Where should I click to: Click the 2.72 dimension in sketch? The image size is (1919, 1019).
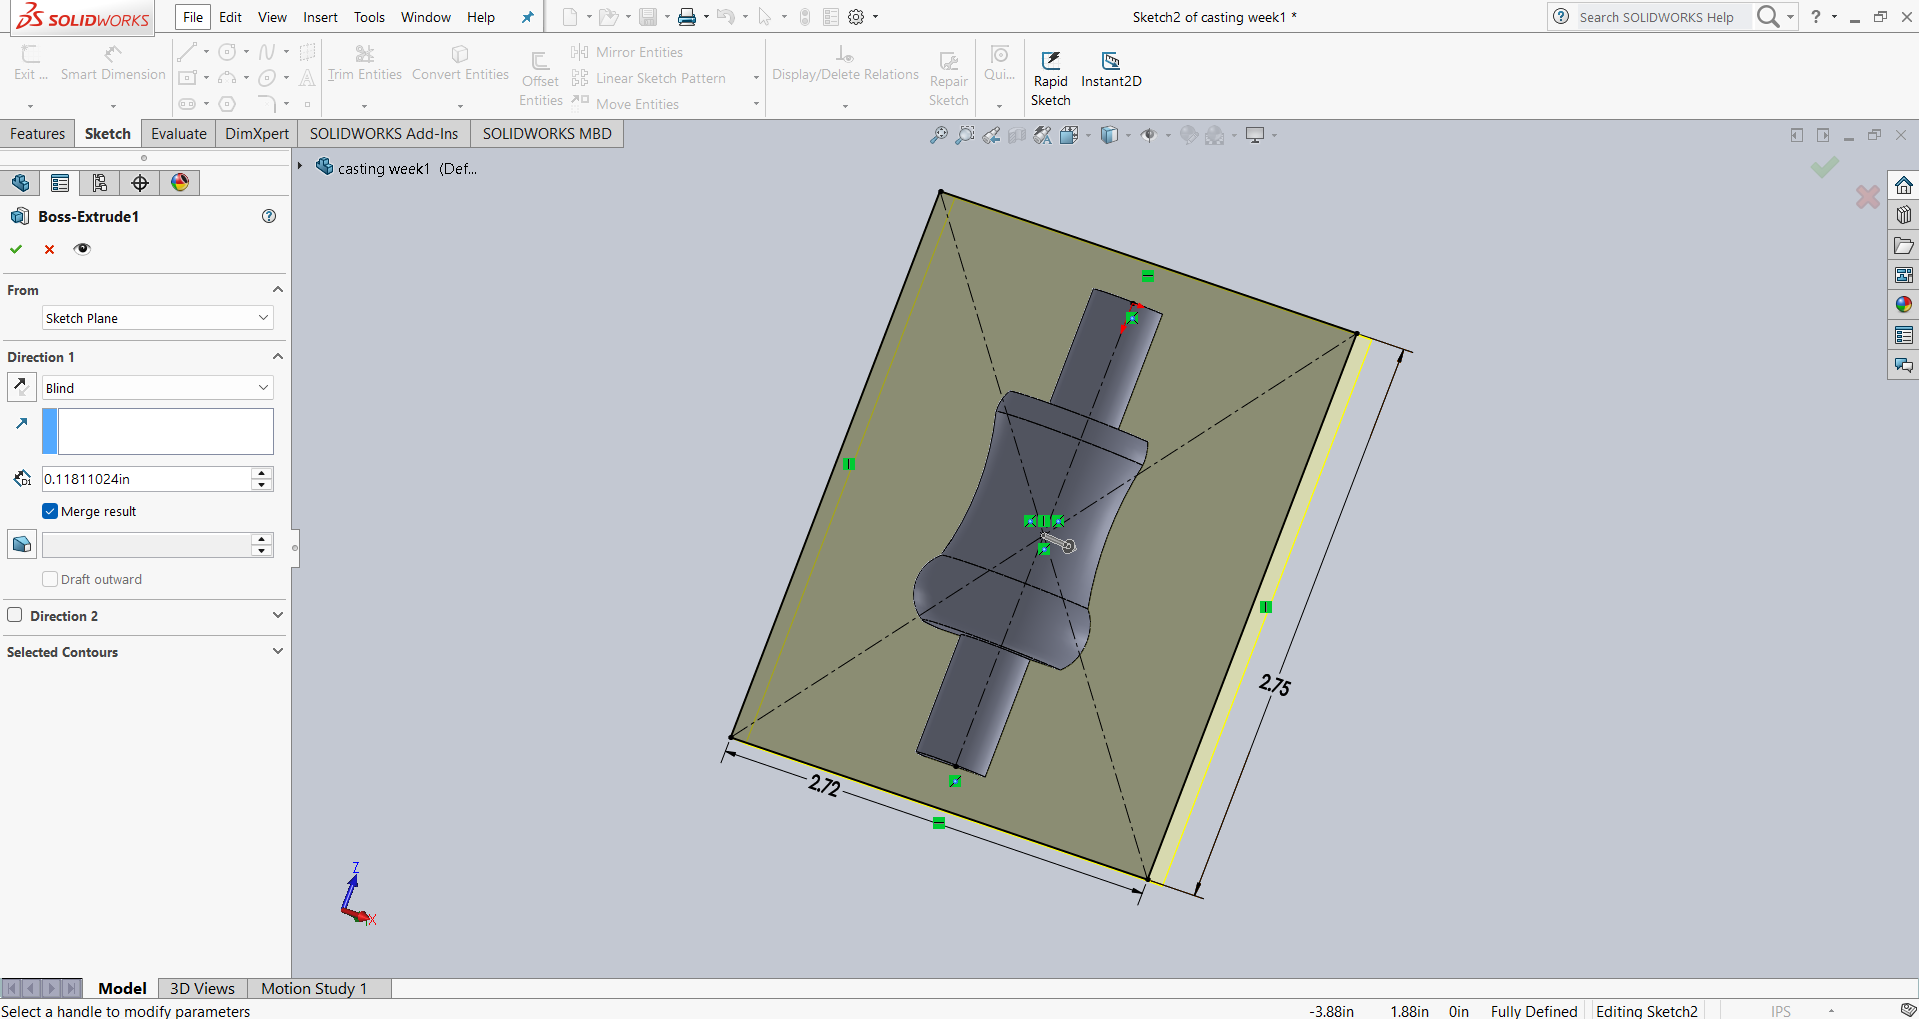coord(824,785)
